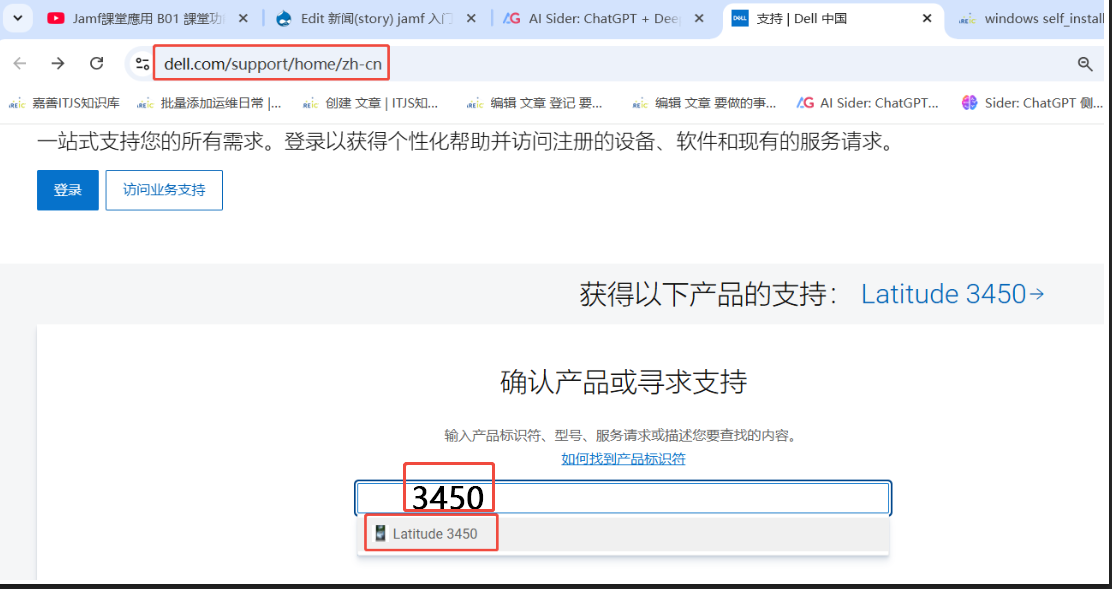Open the 批量添加运维日常 bookmark
Viewport: 1112px width, 589px height.
[x=209, y=103]
